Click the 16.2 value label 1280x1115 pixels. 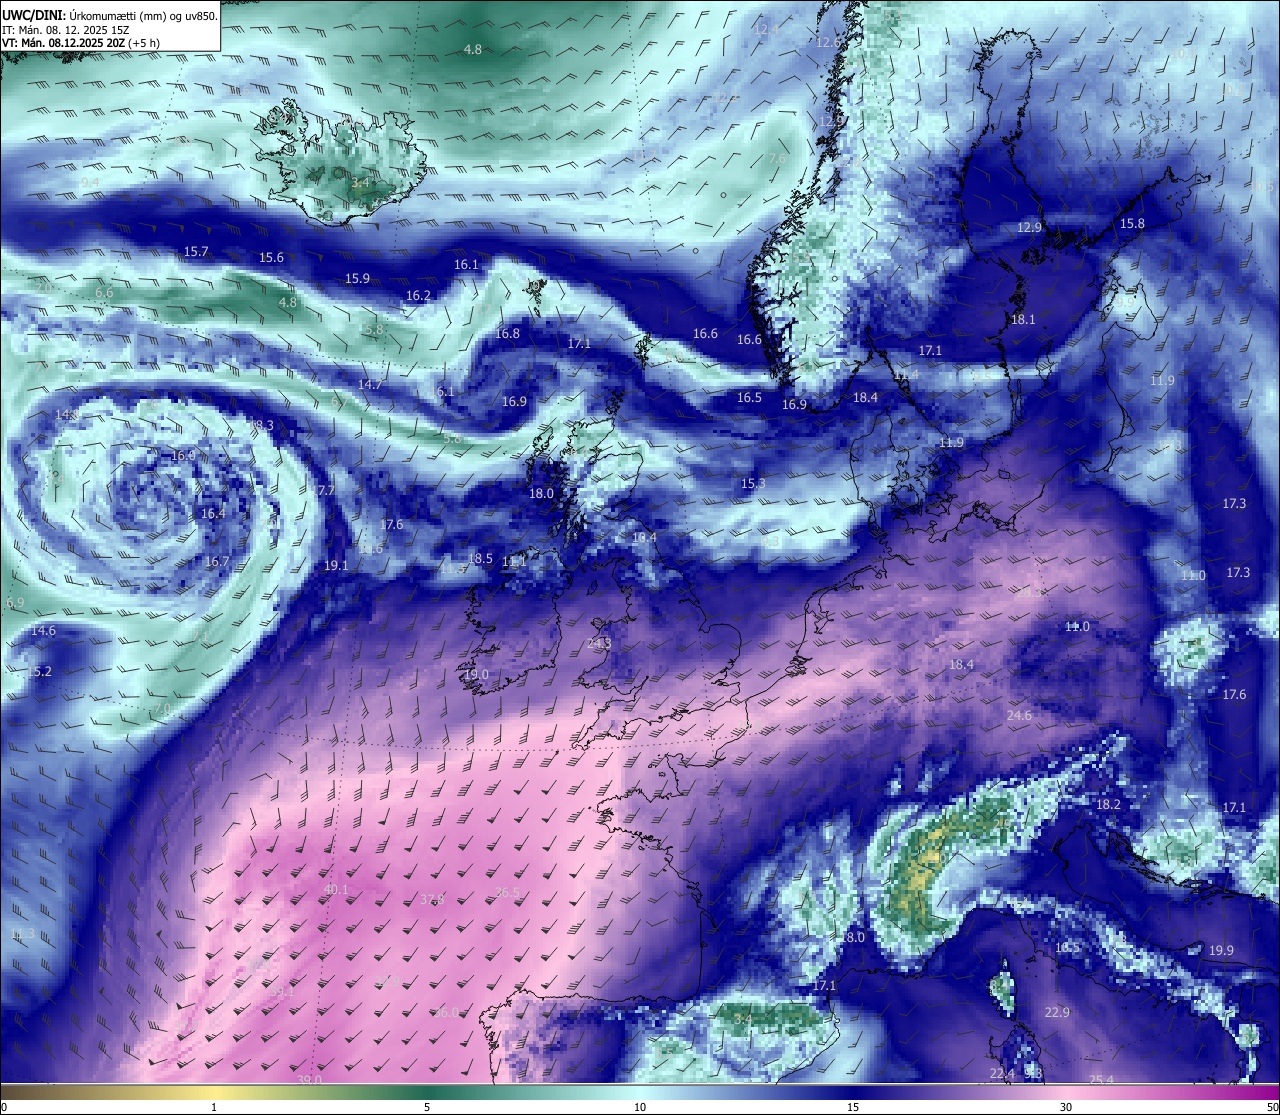click(418, 296)
